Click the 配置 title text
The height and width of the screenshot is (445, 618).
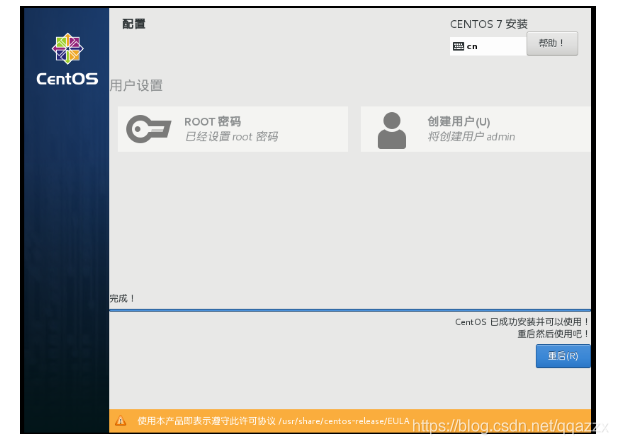pos(134,24)
